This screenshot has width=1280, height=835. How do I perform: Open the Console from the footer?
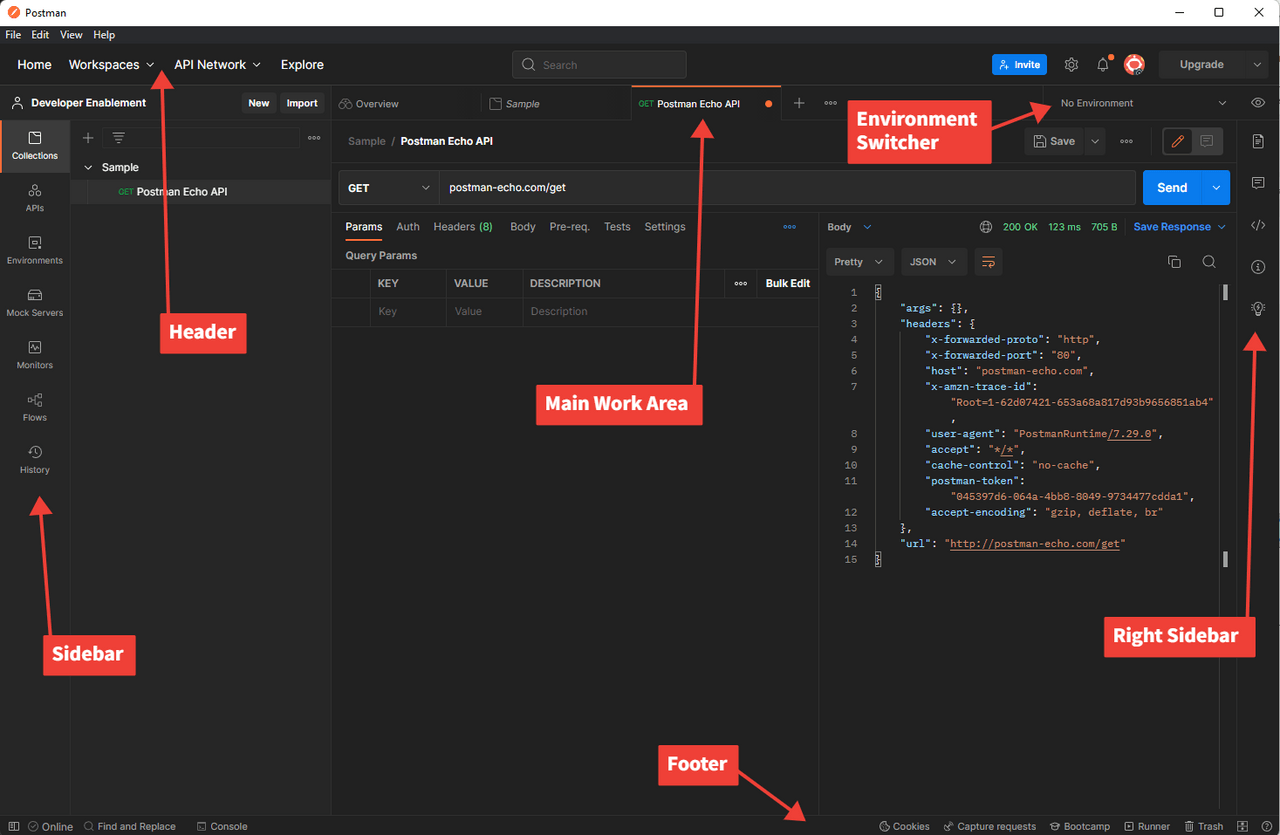(x=222, y=826)
